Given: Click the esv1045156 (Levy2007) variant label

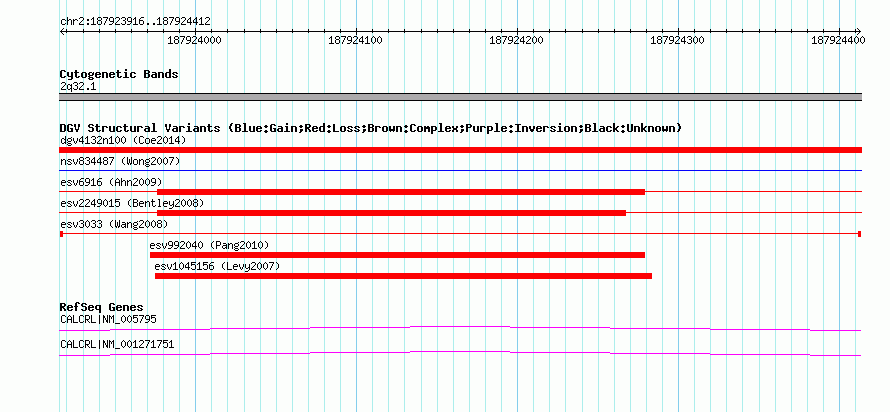Looking at the screenshot, I should (x=217, y=266).
